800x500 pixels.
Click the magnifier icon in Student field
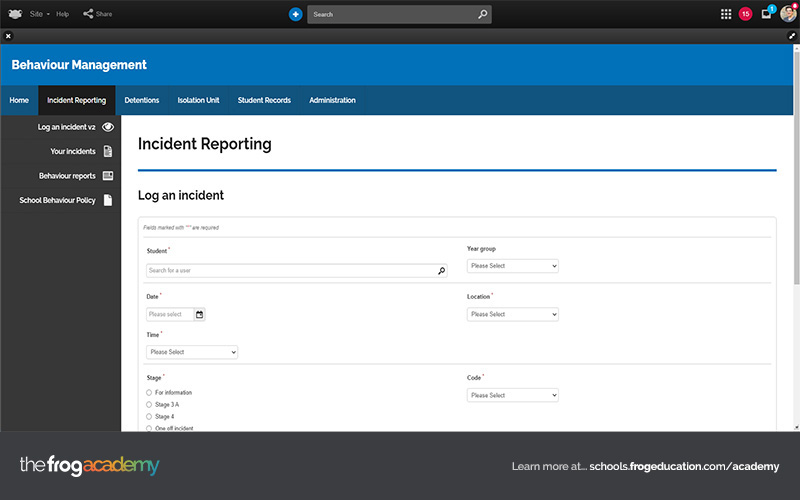tap(441, 270)
